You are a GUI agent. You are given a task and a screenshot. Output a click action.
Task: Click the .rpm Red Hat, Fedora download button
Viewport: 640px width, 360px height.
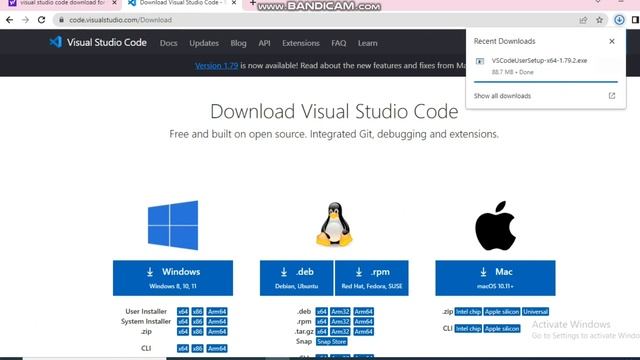tap(371, 278)
